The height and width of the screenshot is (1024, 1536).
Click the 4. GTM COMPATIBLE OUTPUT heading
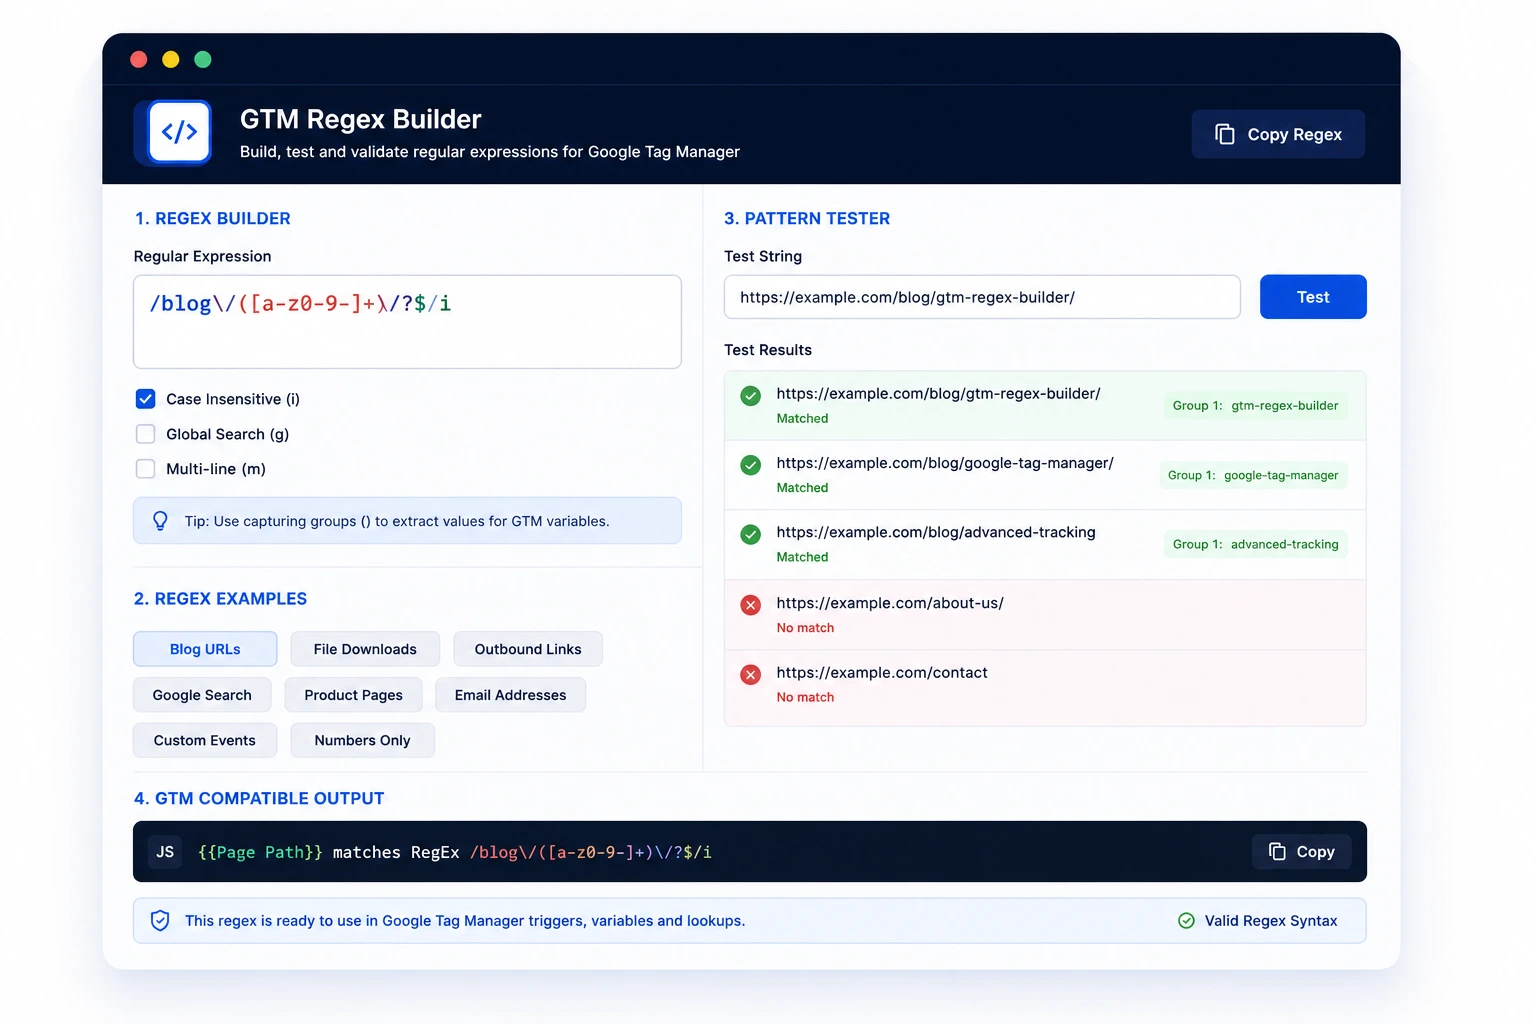point(259,799)
